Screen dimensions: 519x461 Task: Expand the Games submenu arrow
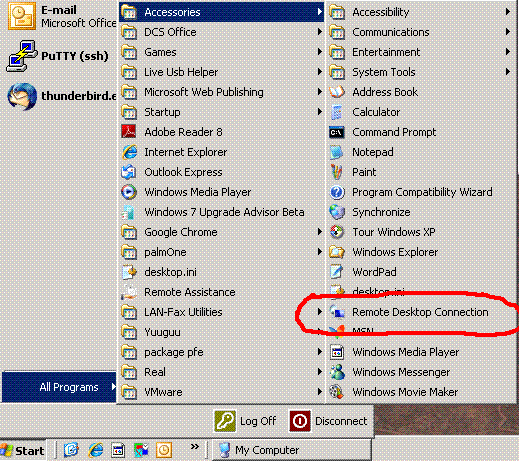[320, 52]
